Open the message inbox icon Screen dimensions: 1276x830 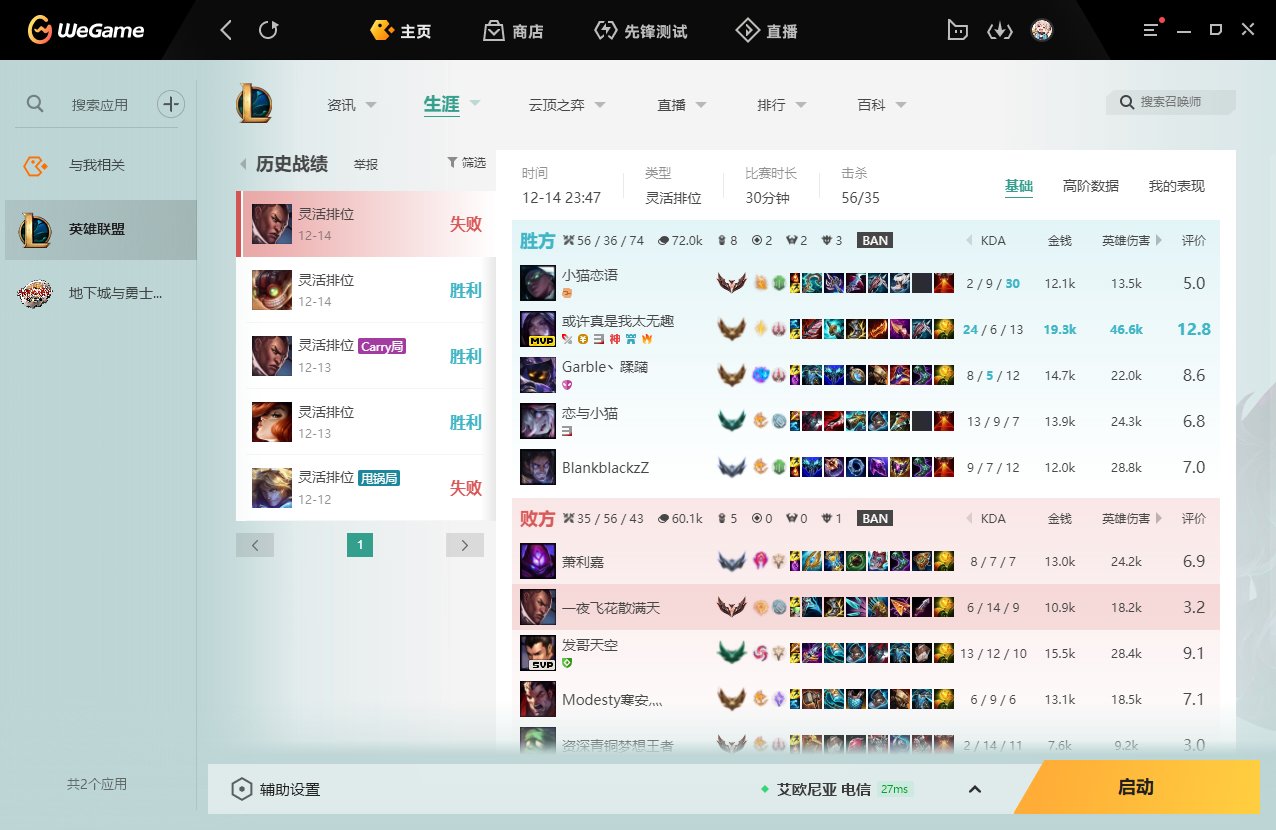click(958, 30)
